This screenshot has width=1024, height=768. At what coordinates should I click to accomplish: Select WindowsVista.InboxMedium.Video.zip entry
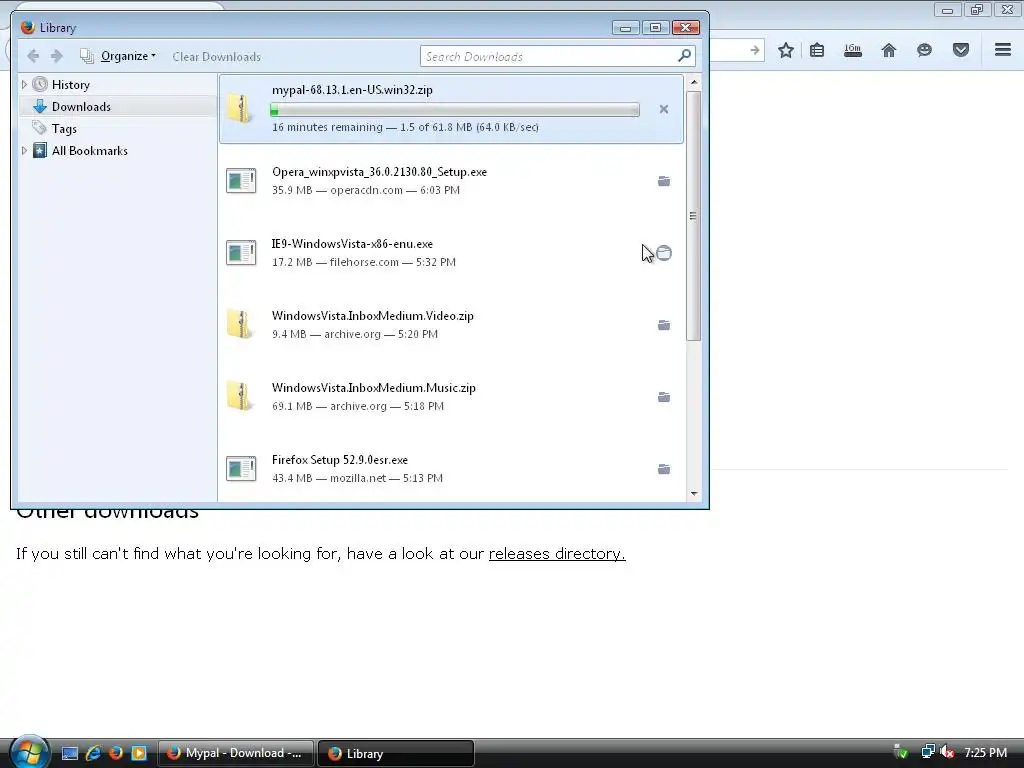coord(451,325)
